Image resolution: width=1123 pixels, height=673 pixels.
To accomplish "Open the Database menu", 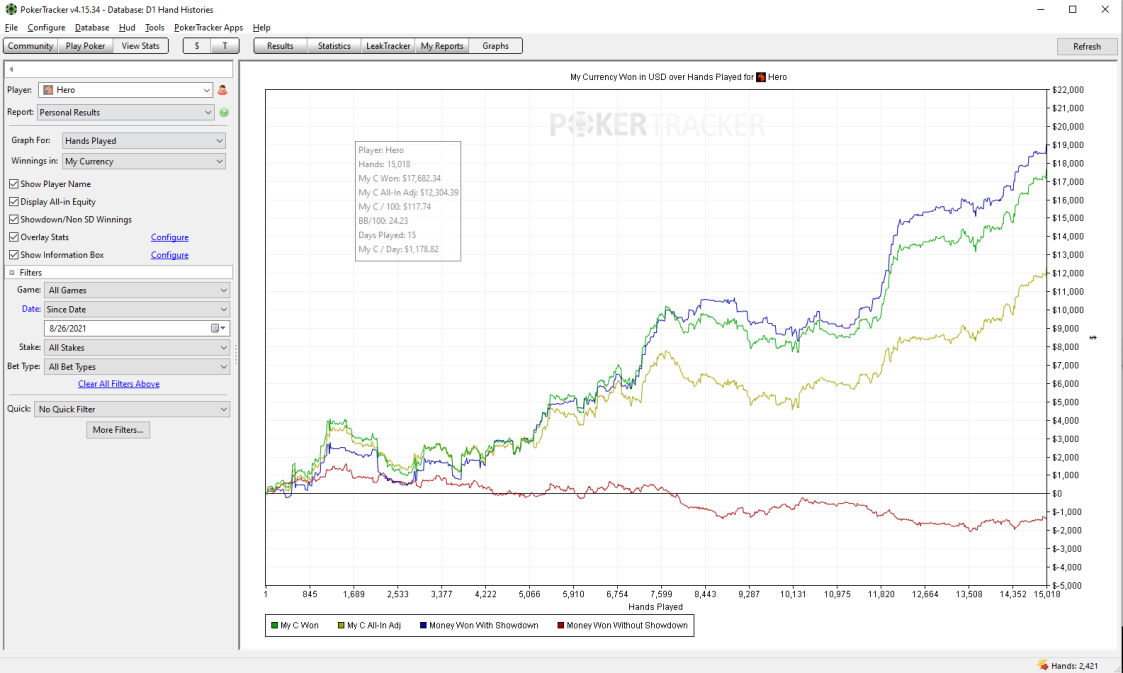I will coord(92,27).
